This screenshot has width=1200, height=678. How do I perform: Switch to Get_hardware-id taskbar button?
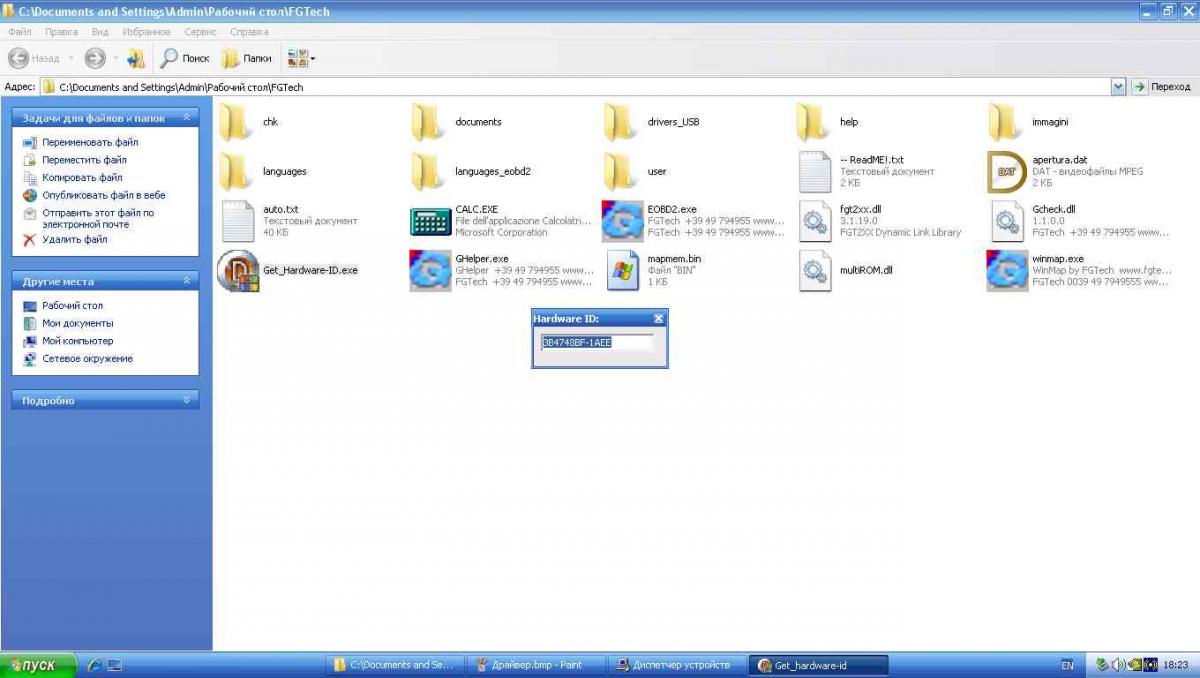pos(819,665)
